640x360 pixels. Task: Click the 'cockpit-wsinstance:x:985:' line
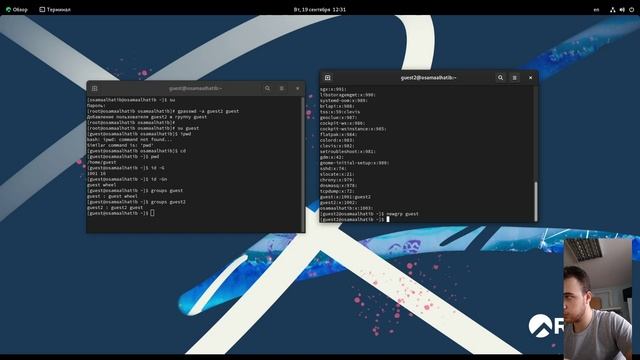tap(353, 129)
